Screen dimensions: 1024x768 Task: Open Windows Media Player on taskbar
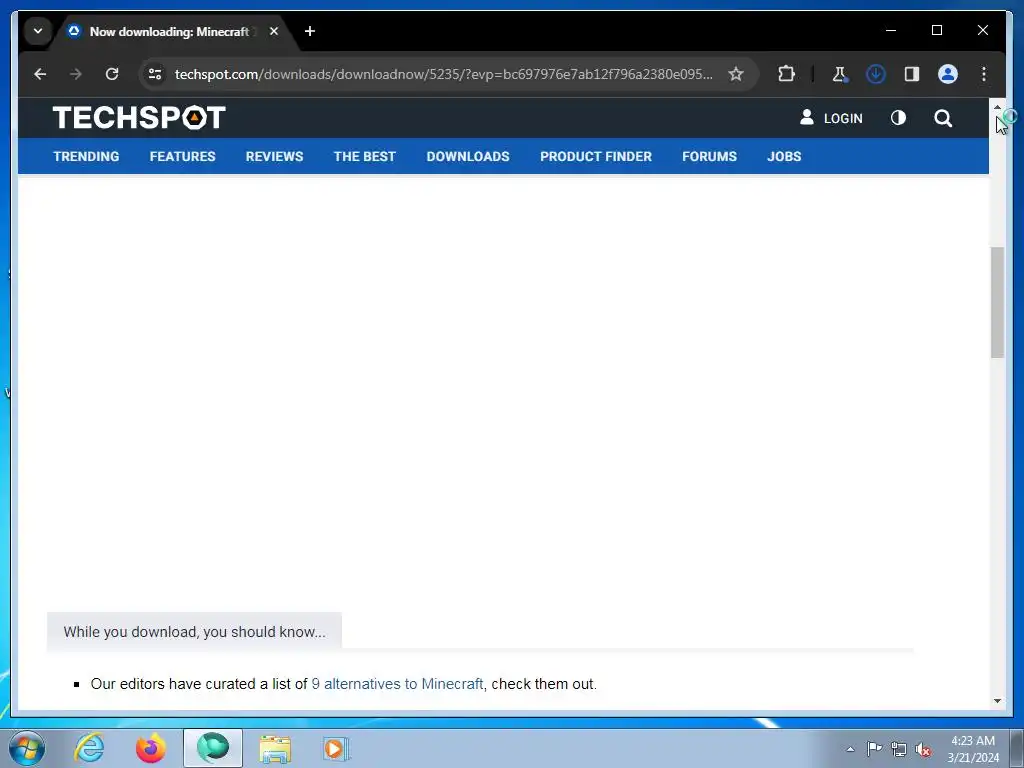pos(336,748)
